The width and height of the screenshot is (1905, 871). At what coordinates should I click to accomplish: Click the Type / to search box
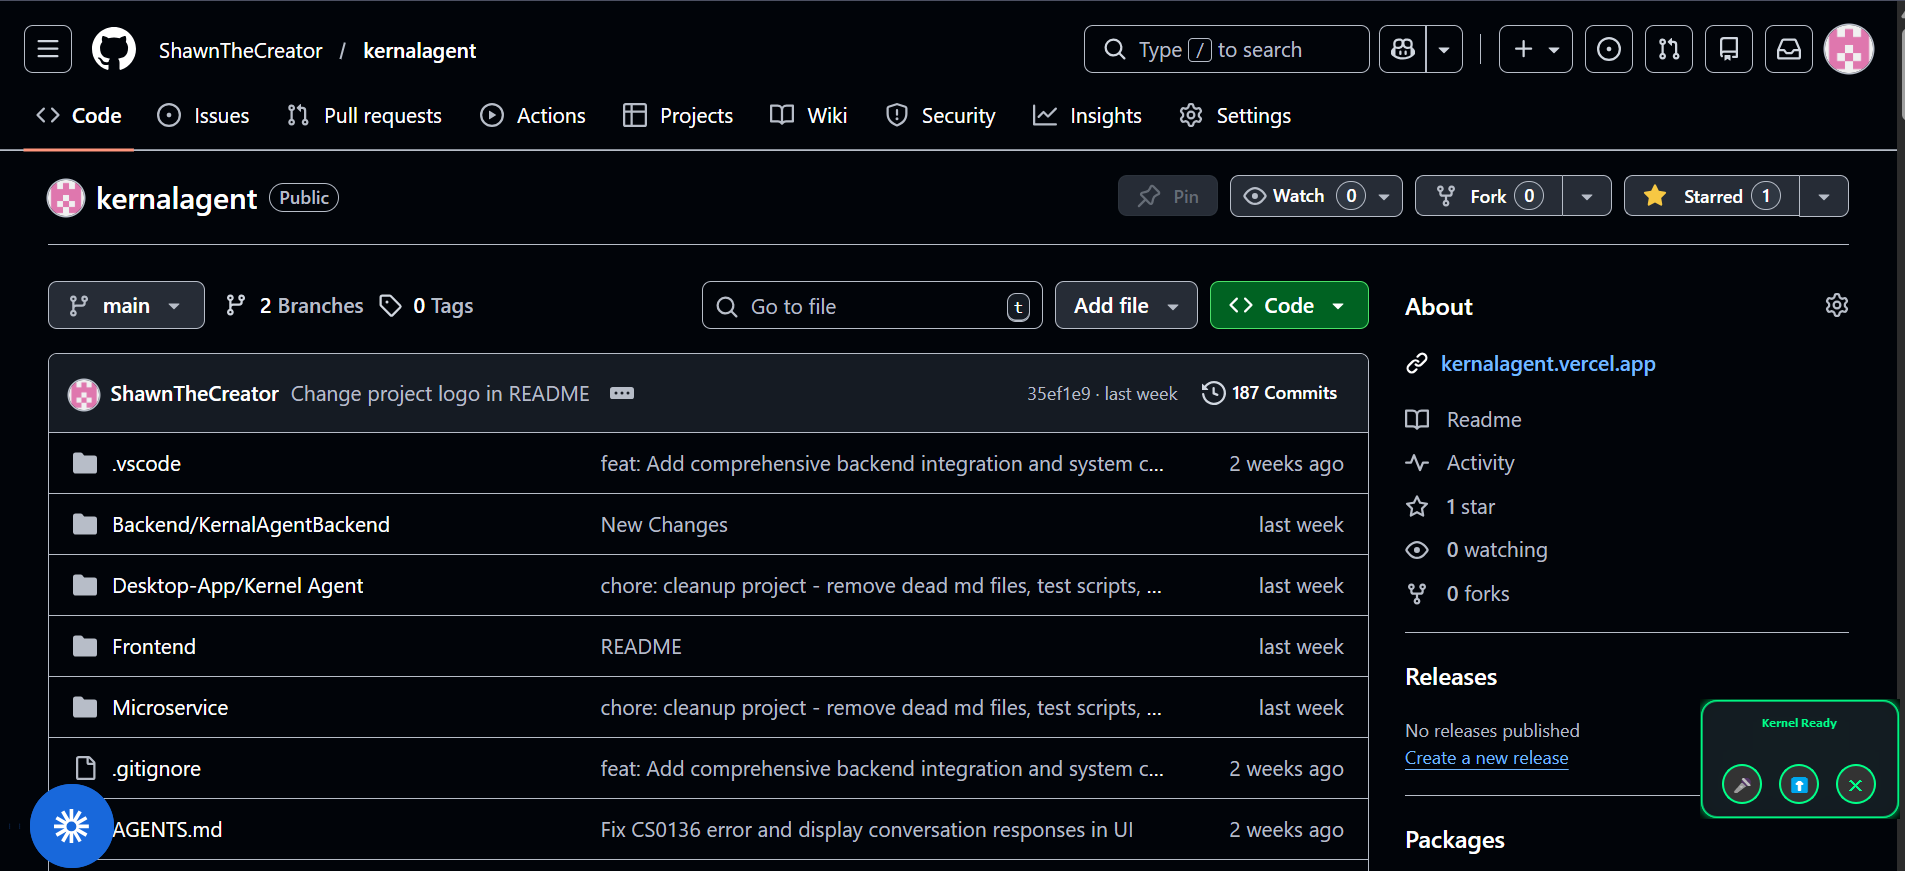(1226, 49)
